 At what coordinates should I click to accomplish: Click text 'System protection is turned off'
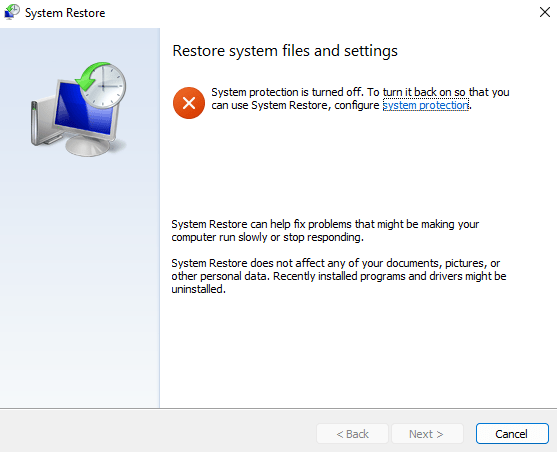click(287, 92)
